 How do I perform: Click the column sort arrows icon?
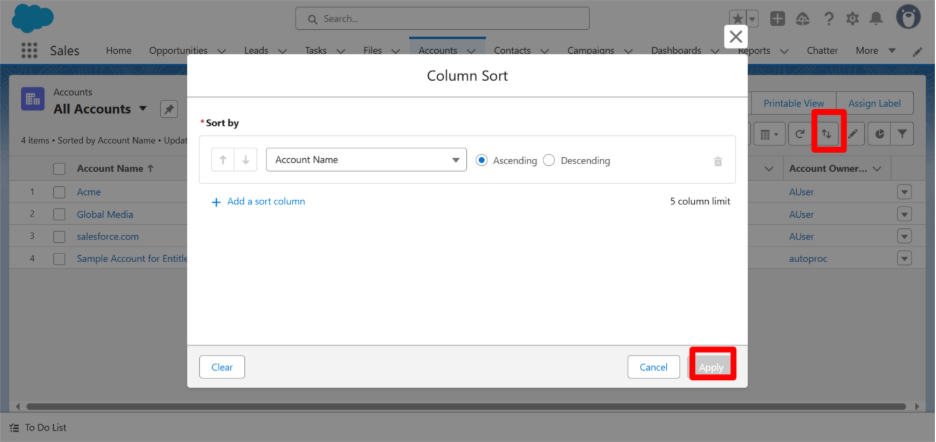(827, 134)
